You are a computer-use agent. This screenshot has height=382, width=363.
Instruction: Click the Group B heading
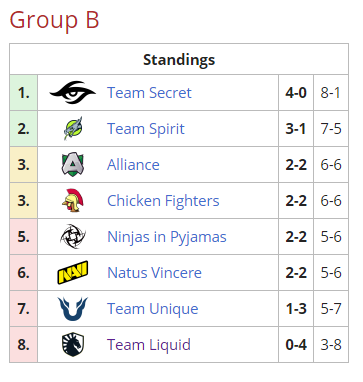point(54,20)
